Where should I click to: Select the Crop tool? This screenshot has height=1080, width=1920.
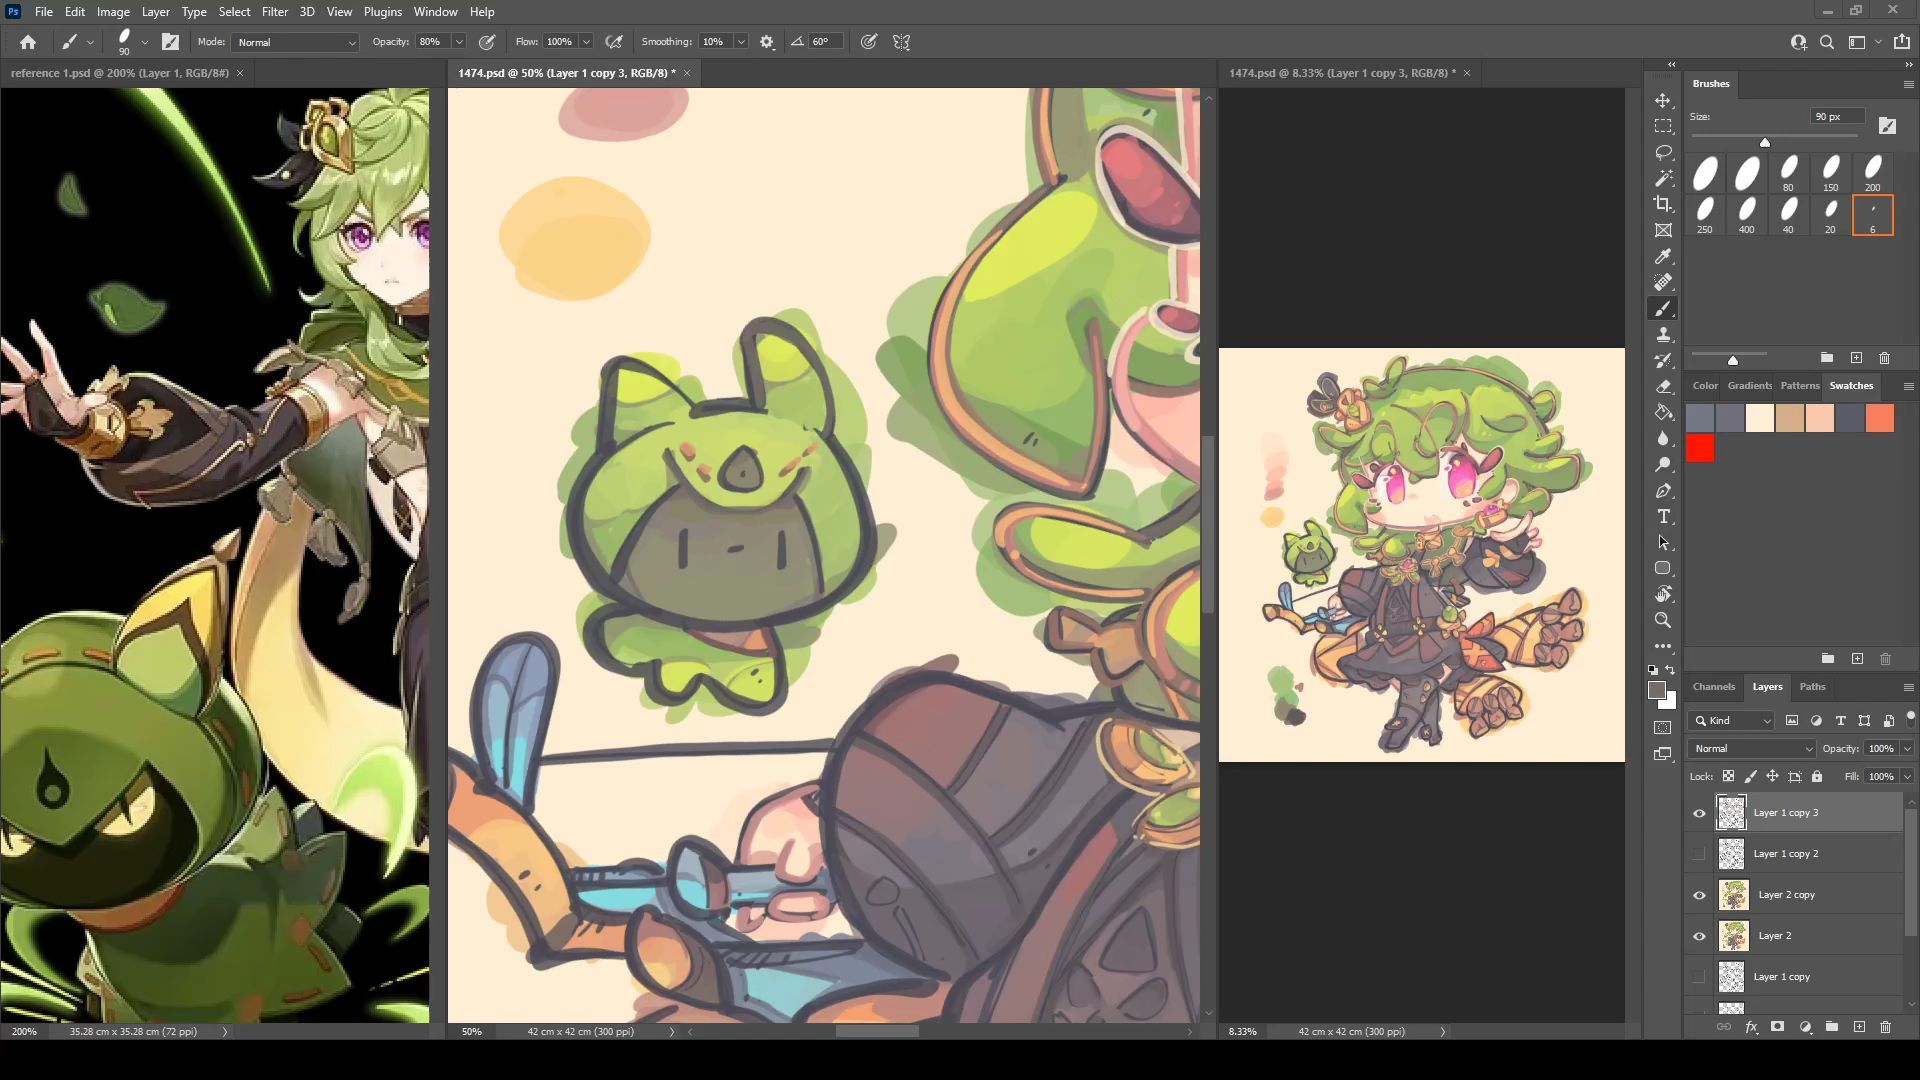pyautogui.click(x=1663, y=204)
